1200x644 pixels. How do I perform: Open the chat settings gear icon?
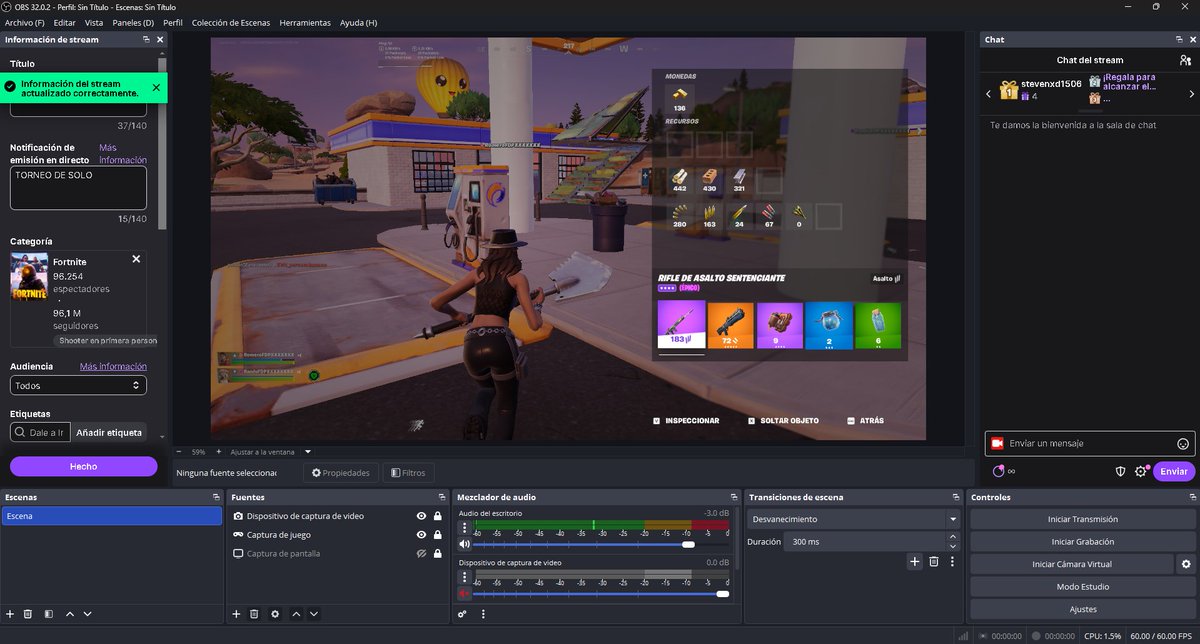pyautogui.click(x=1141, y=471)
